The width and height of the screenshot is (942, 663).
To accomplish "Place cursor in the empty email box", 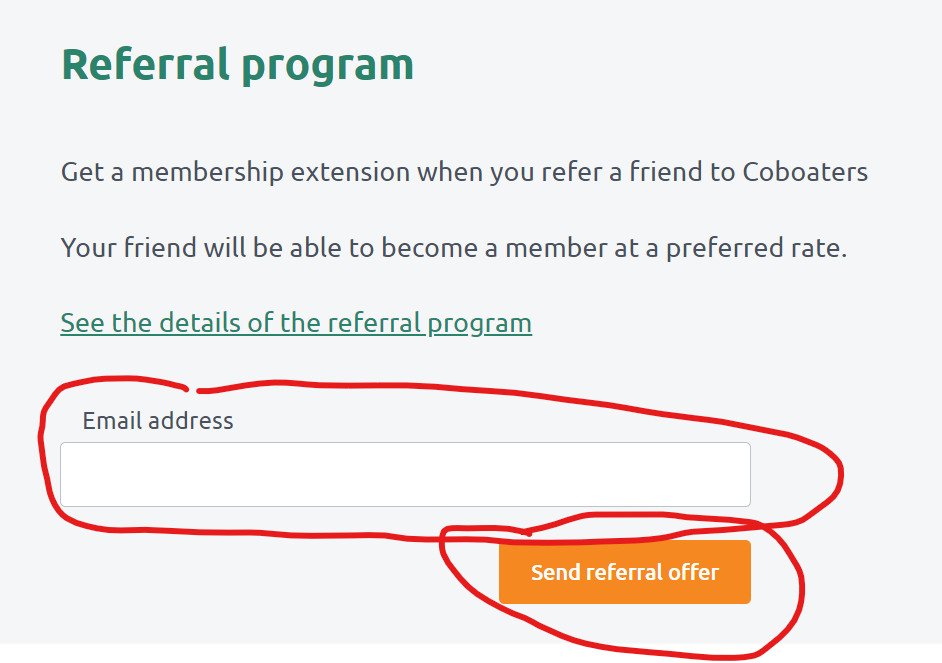I will pos(405,474).
